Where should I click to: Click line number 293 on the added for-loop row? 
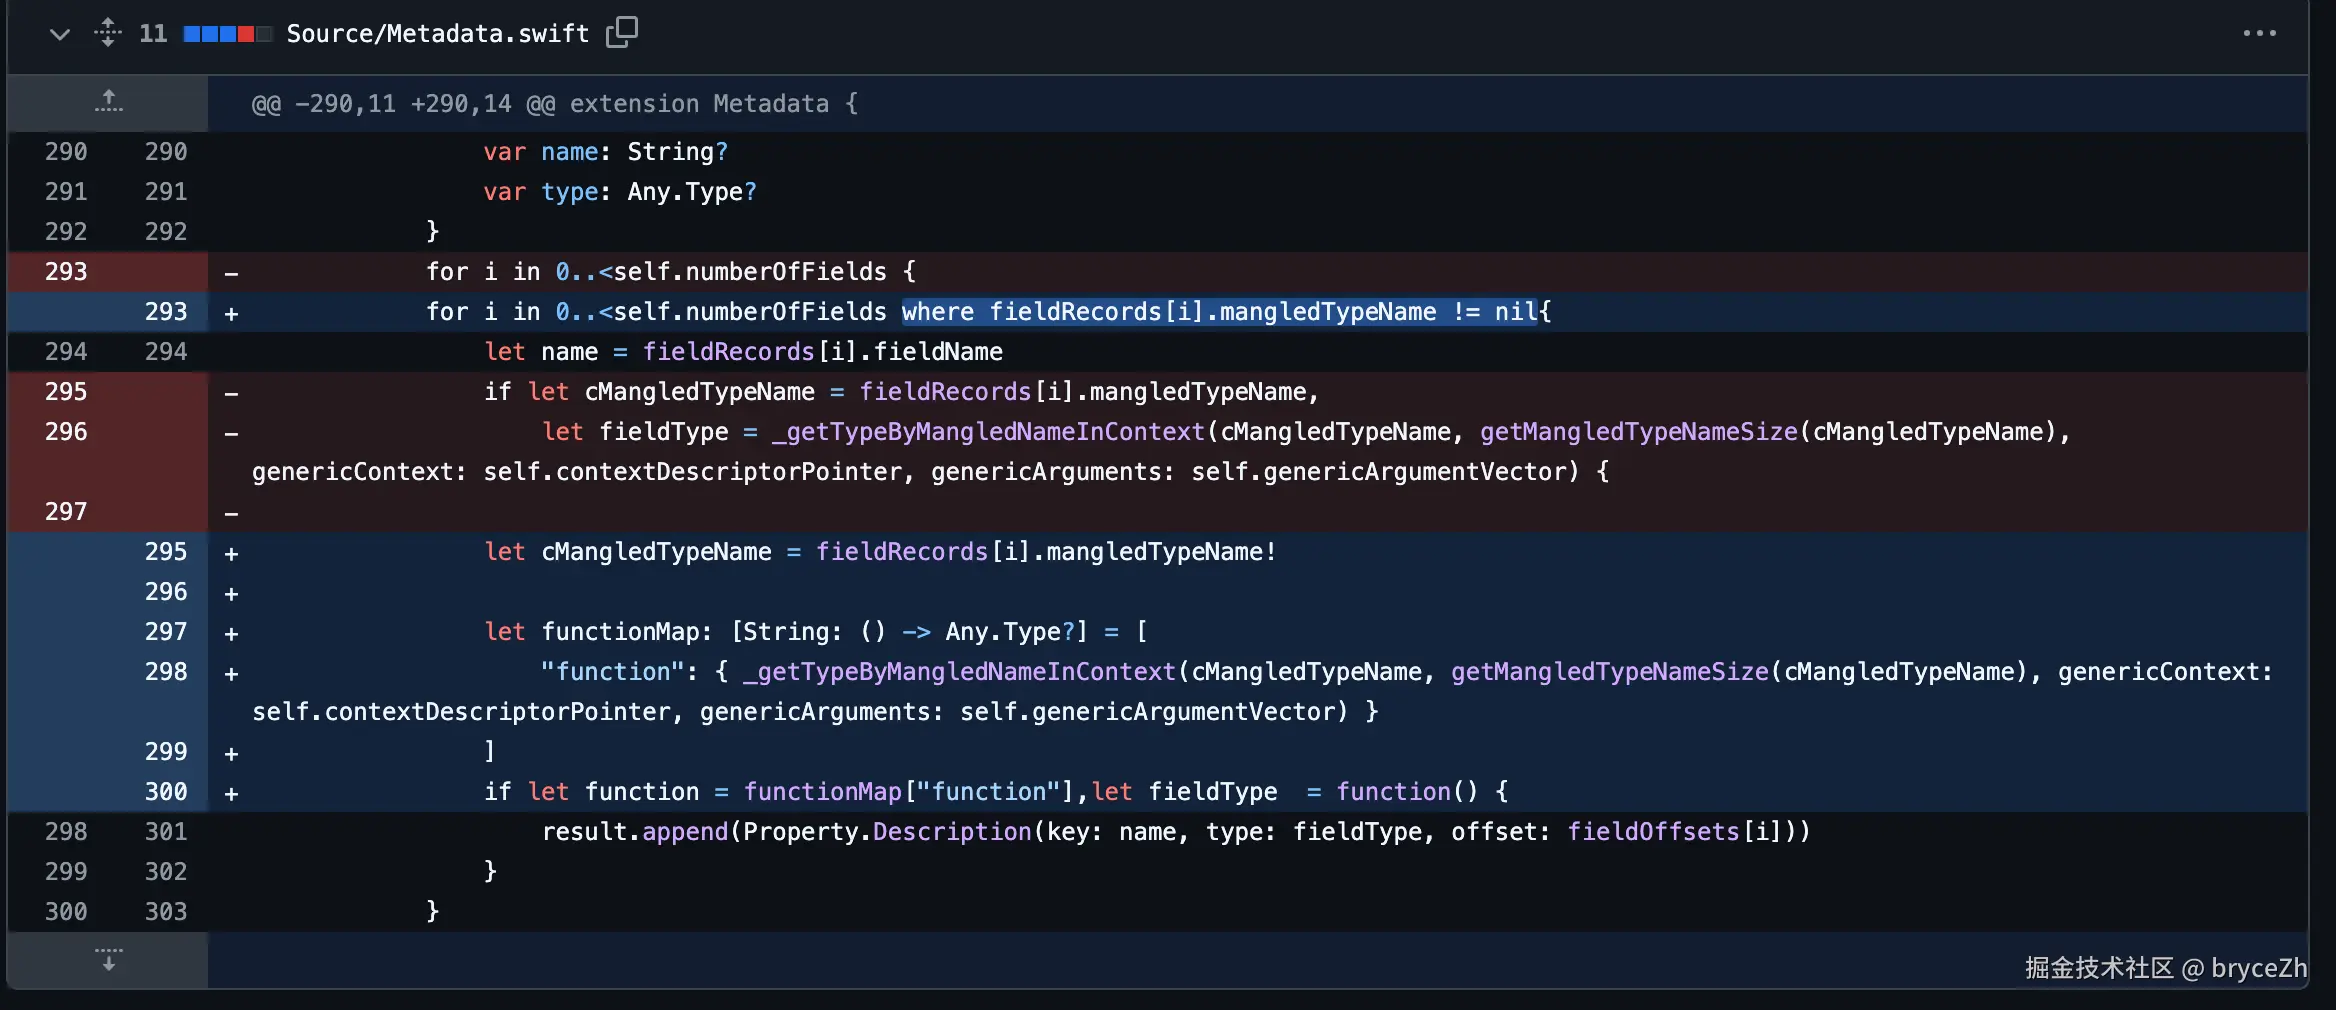pos(166,312)
